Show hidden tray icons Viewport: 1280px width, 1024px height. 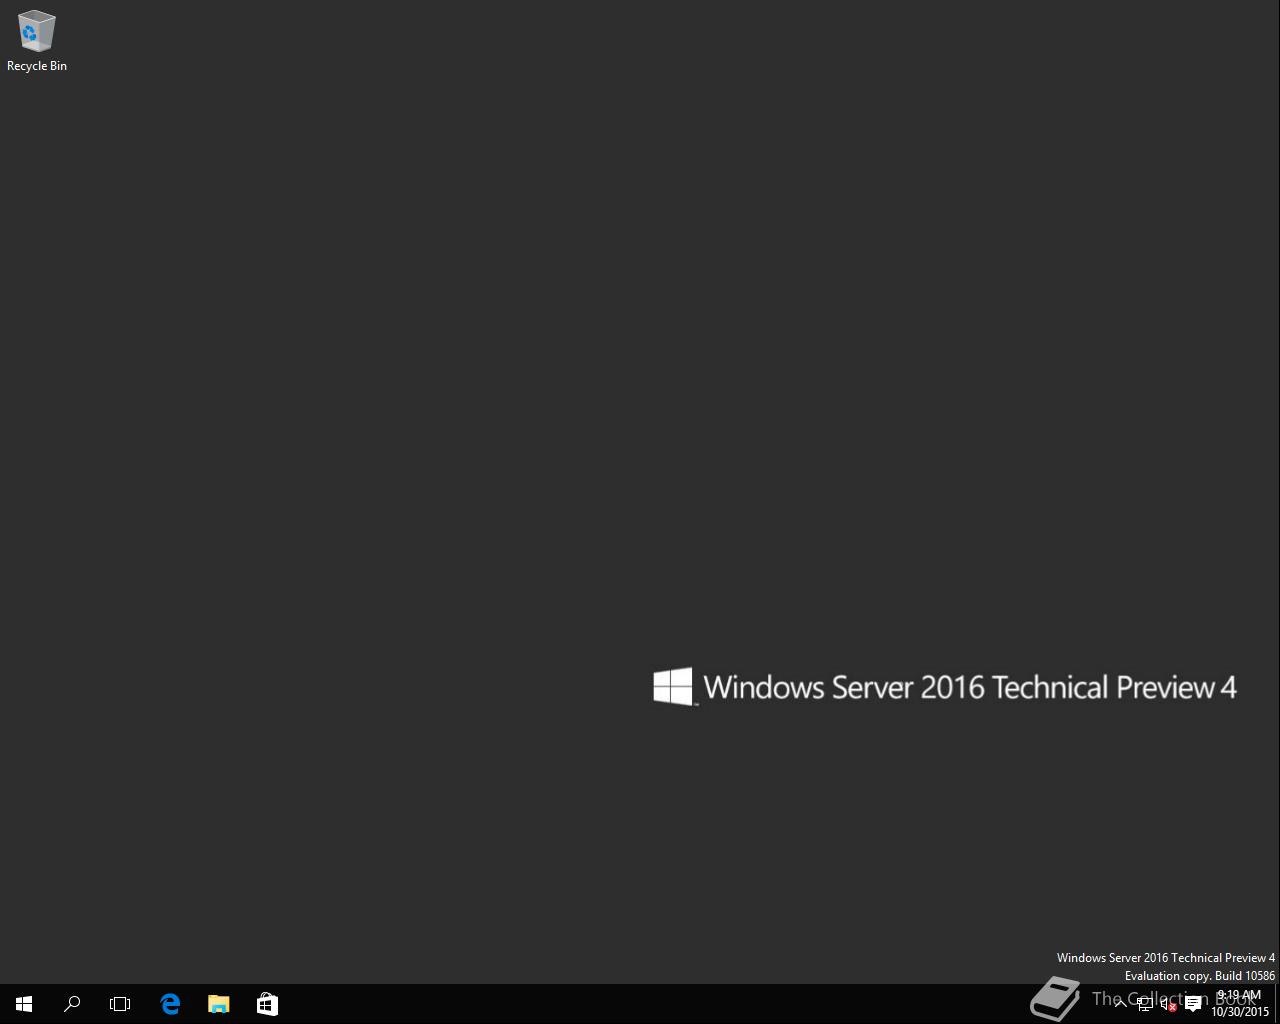(x=1120, y=1004)
